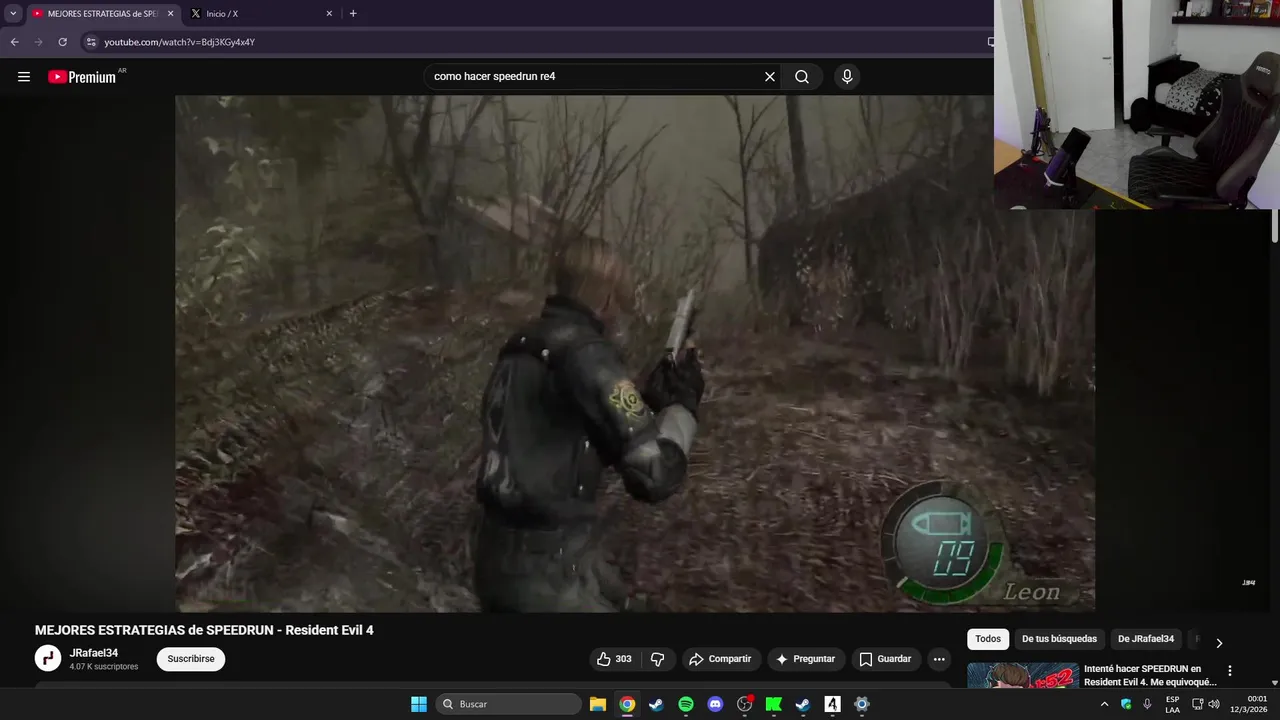Screen dimensions: 1280x720
Task: Click the taskbar Buscar search box
Action: [508, 704]
